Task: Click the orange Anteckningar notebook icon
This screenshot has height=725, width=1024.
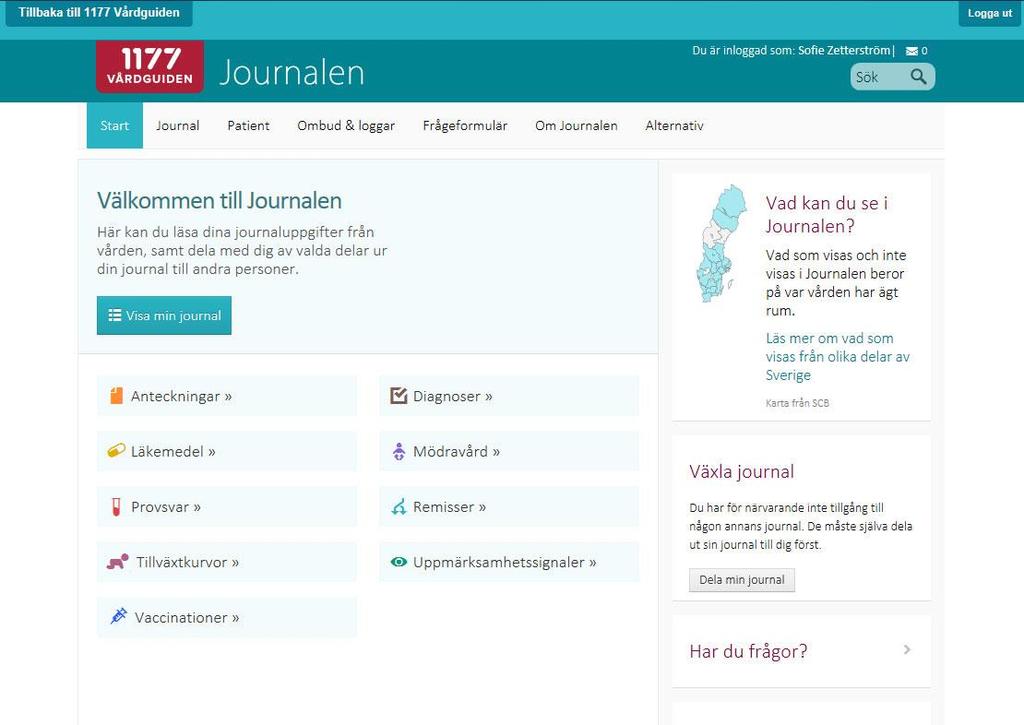Action: [x=116, y=395]
